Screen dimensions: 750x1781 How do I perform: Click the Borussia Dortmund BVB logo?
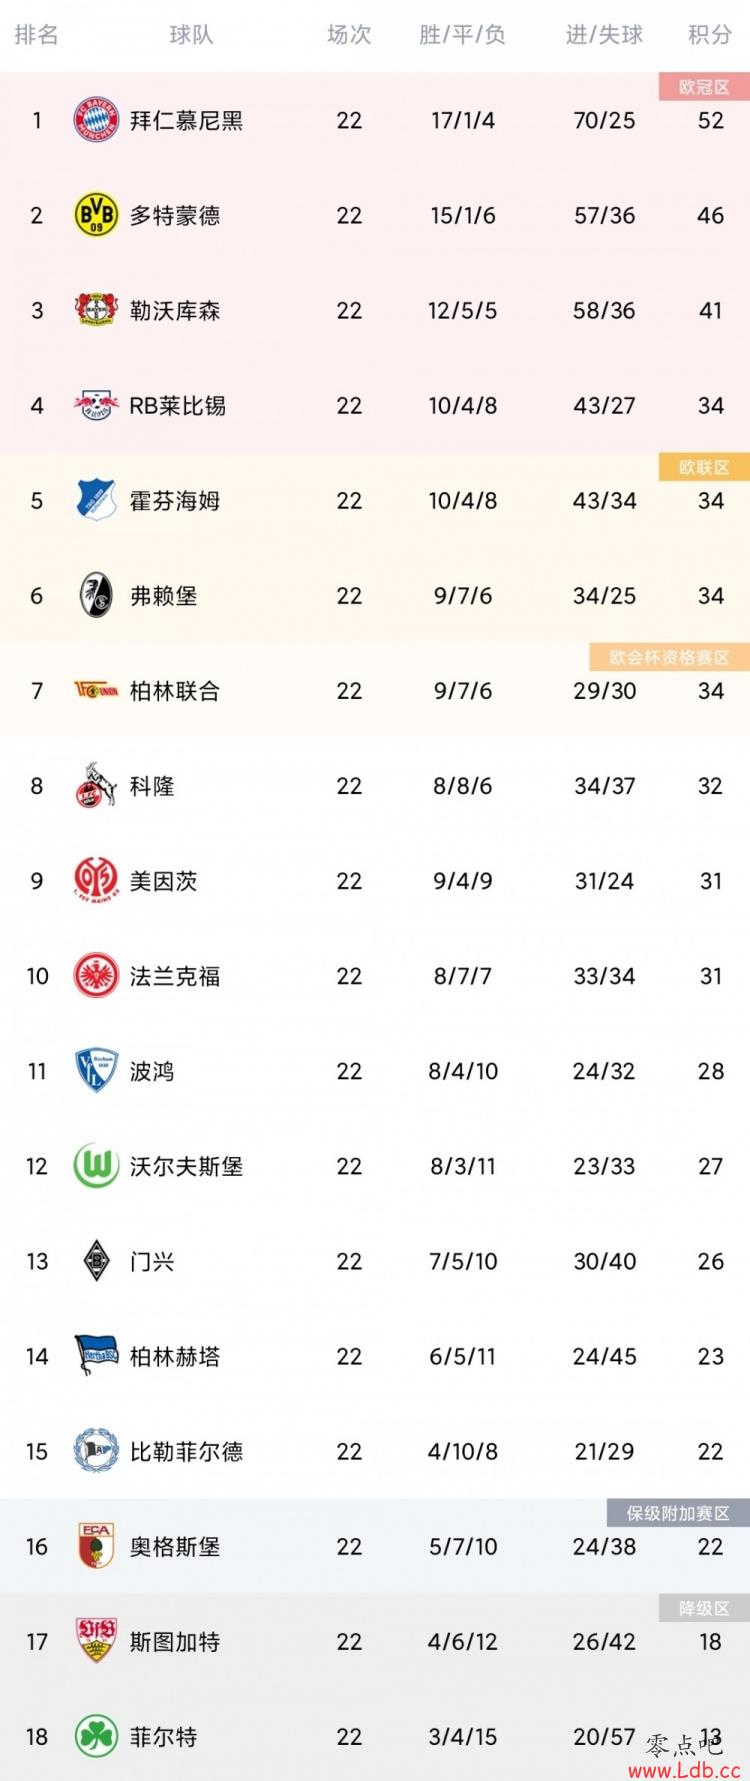(x=97, y=216)
